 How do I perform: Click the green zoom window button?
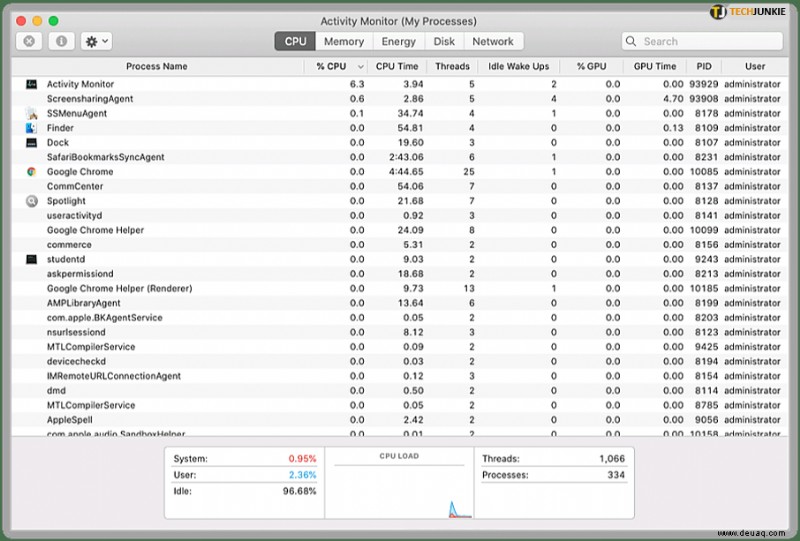[x=54, y=21]
